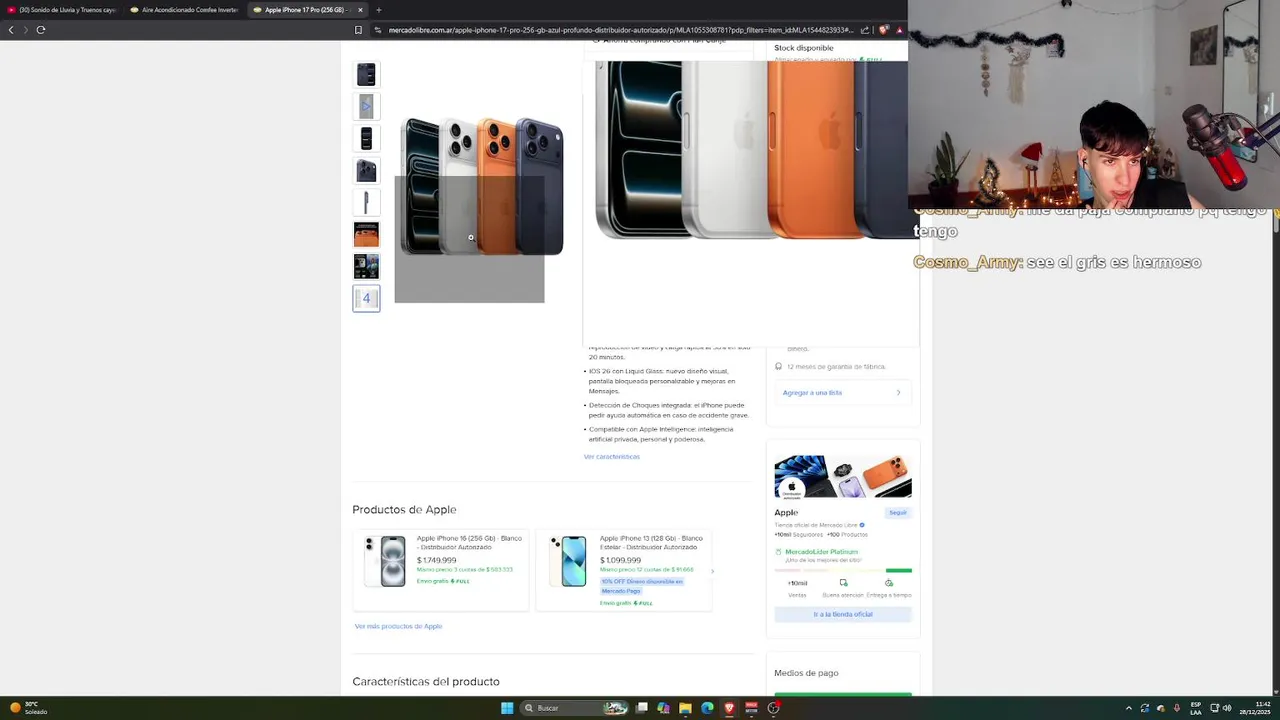Click the '+10mil Ventas' stat

click(797, 588)
